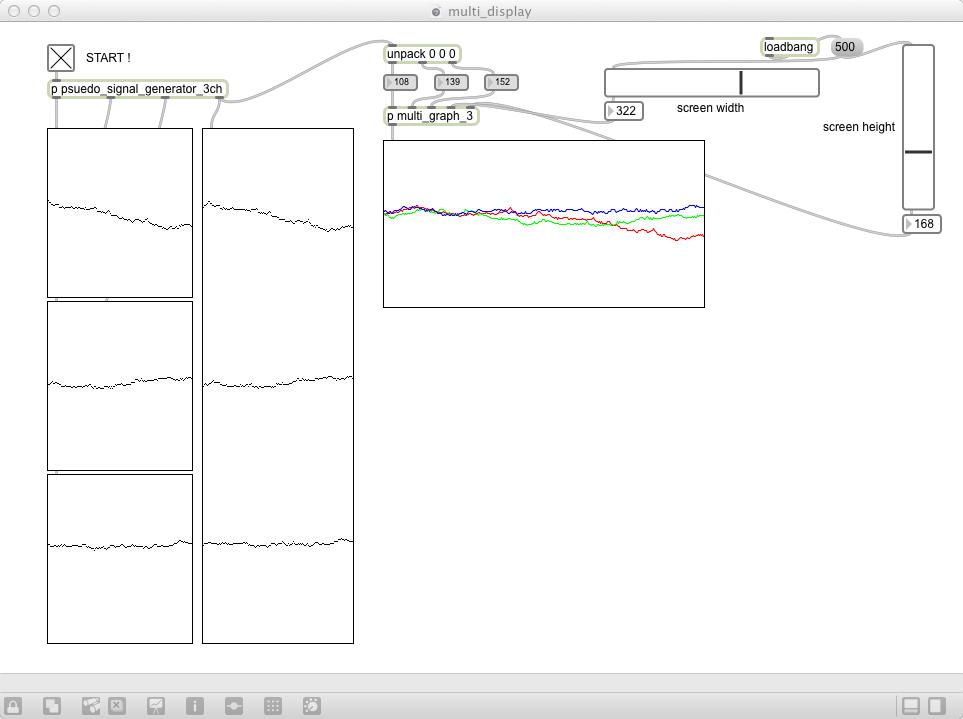Click the clear (X) icon in bottom toolbar

(117, 706)
